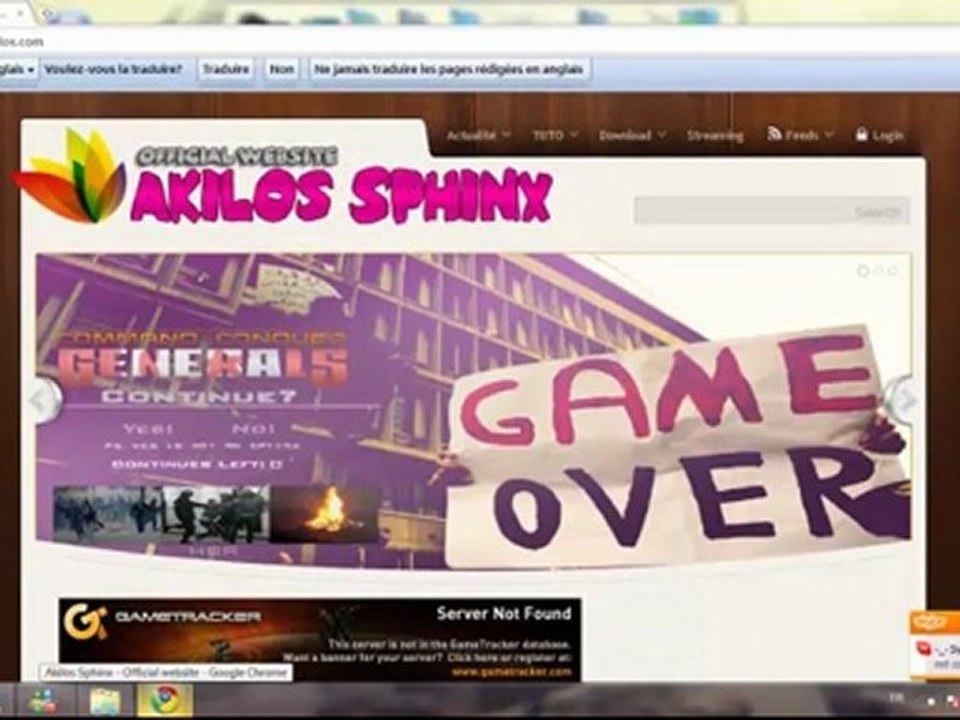Click the FR language indicator in tray

(x=896, y=697)
